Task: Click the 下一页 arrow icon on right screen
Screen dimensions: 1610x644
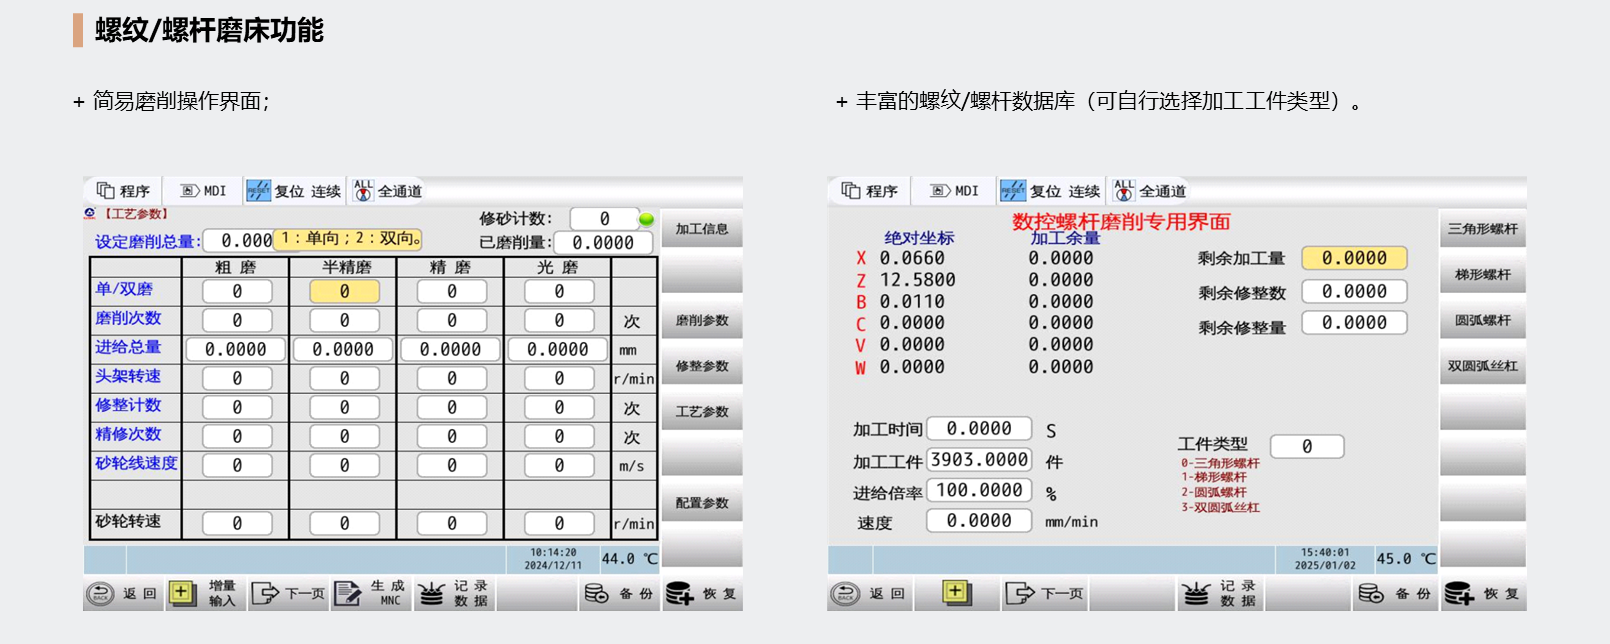Action: pyautogui.click(x=1020, y=594)
